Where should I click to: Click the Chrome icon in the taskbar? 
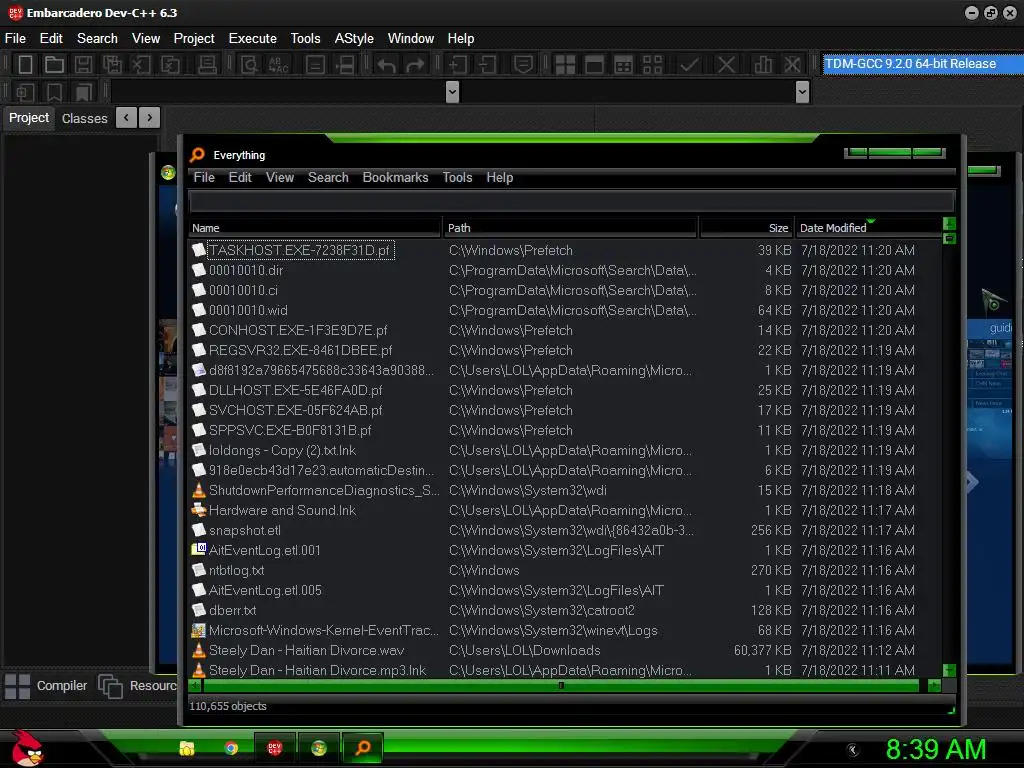(231, 747)
